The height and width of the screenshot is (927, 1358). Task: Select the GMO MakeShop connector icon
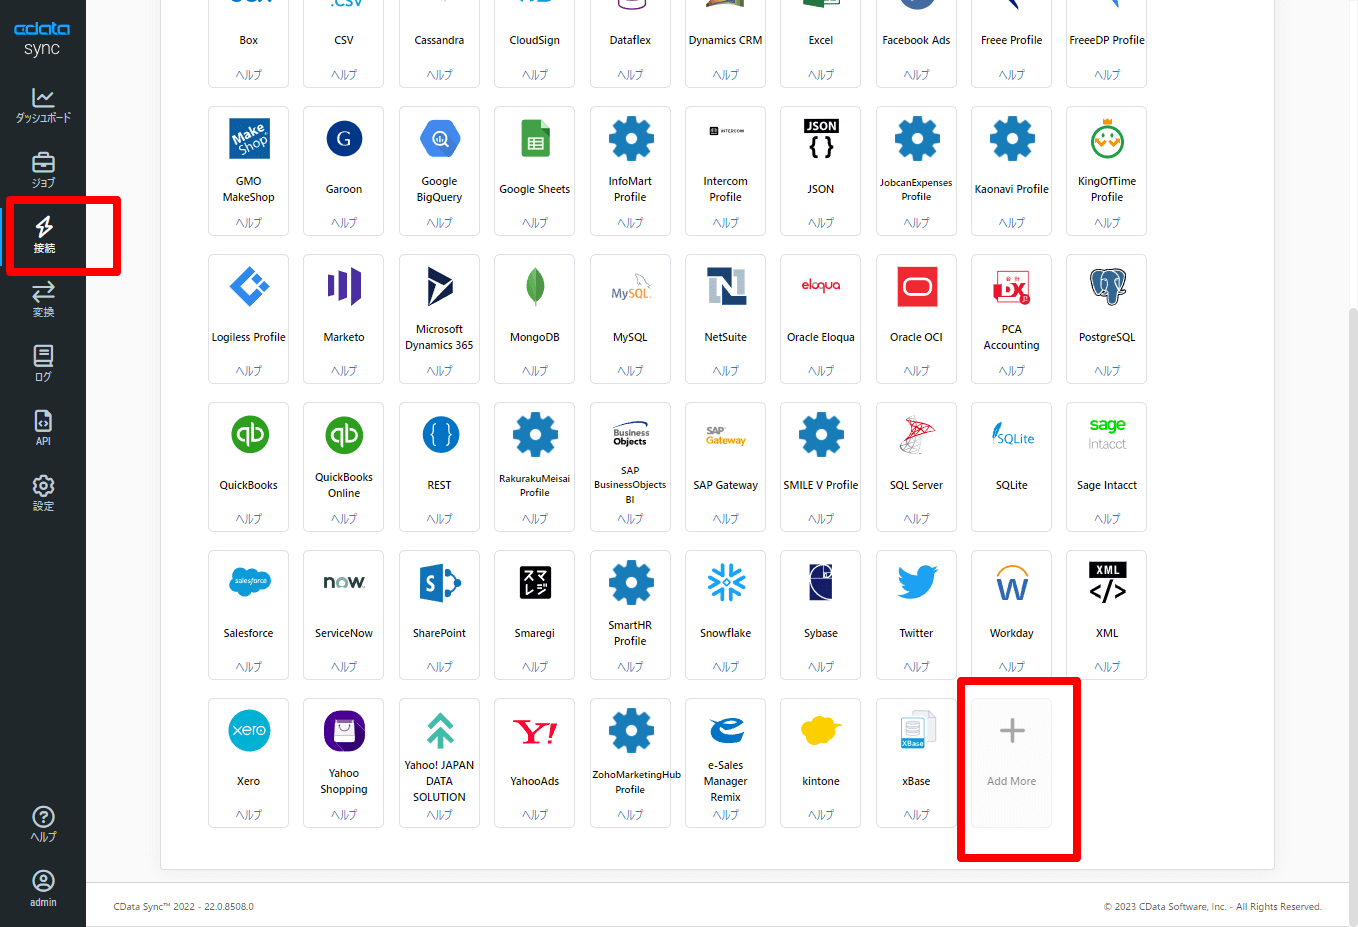coord(249,139)
